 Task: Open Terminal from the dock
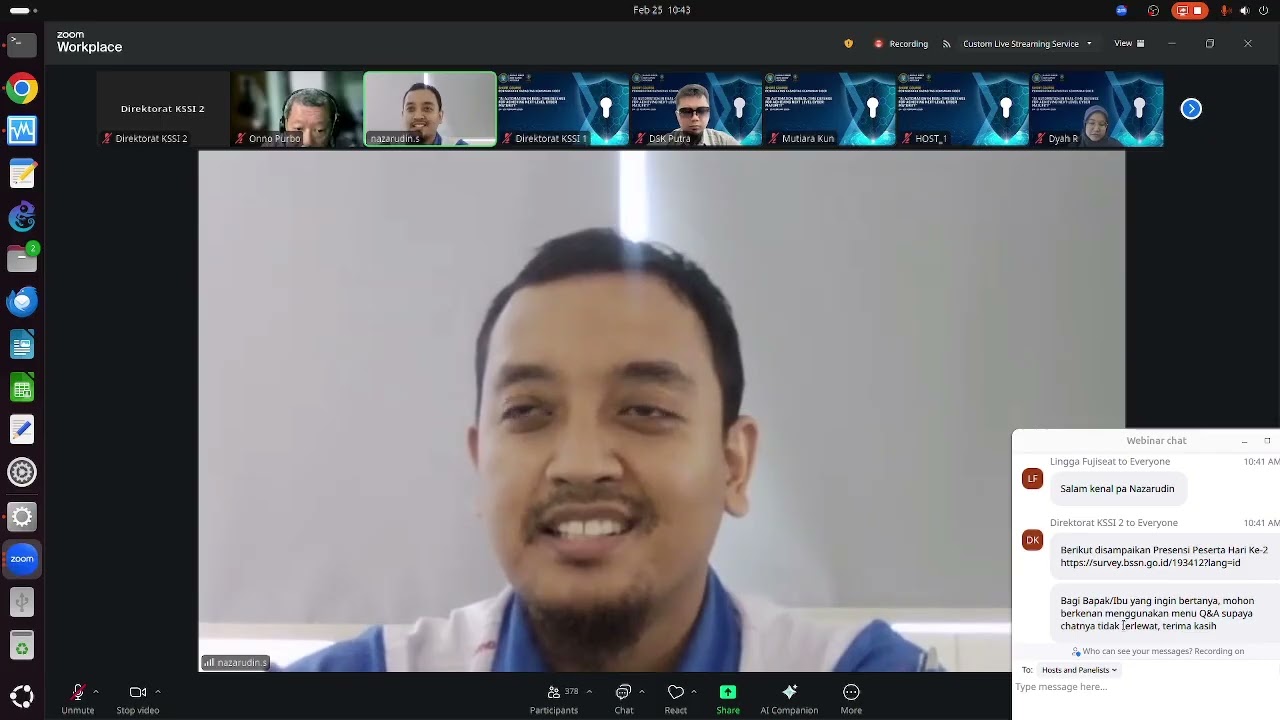(x=22, y=44)
